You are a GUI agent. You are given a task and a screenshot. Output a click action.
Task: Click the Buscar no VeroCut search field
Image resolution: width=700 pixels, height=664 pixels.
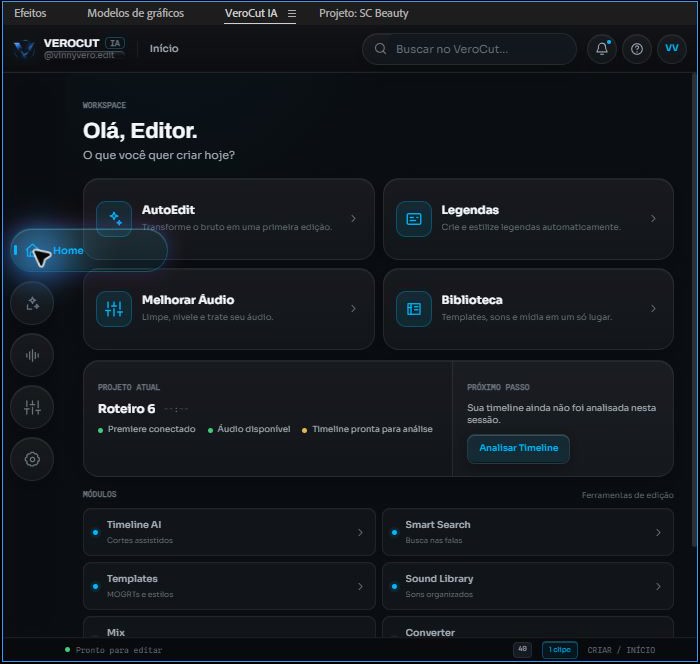click(x=469, y=49)
